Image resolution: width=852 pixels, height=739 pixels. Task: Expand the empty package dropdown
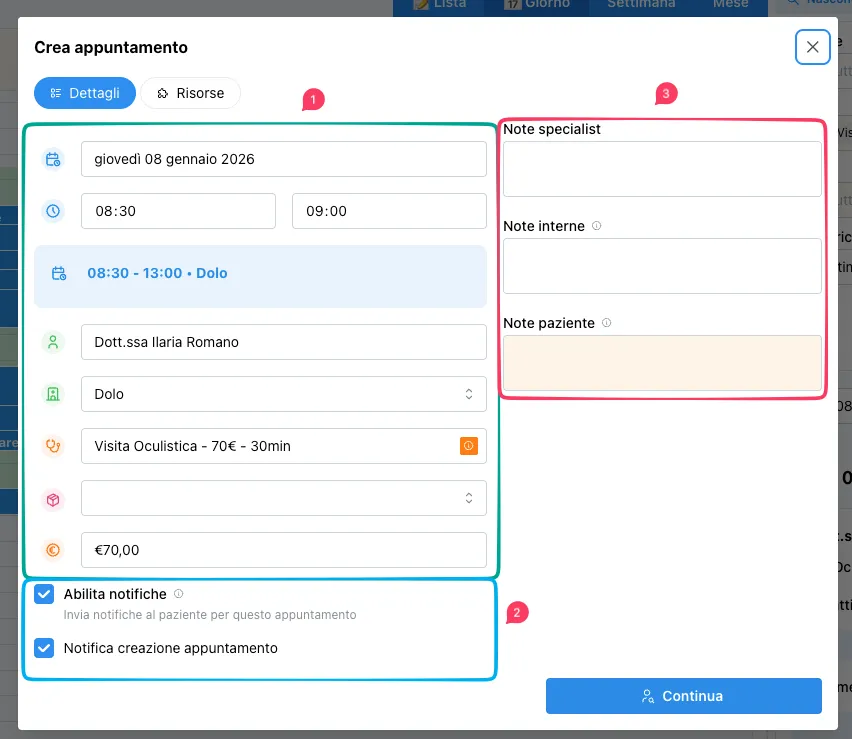coord(283,498)
